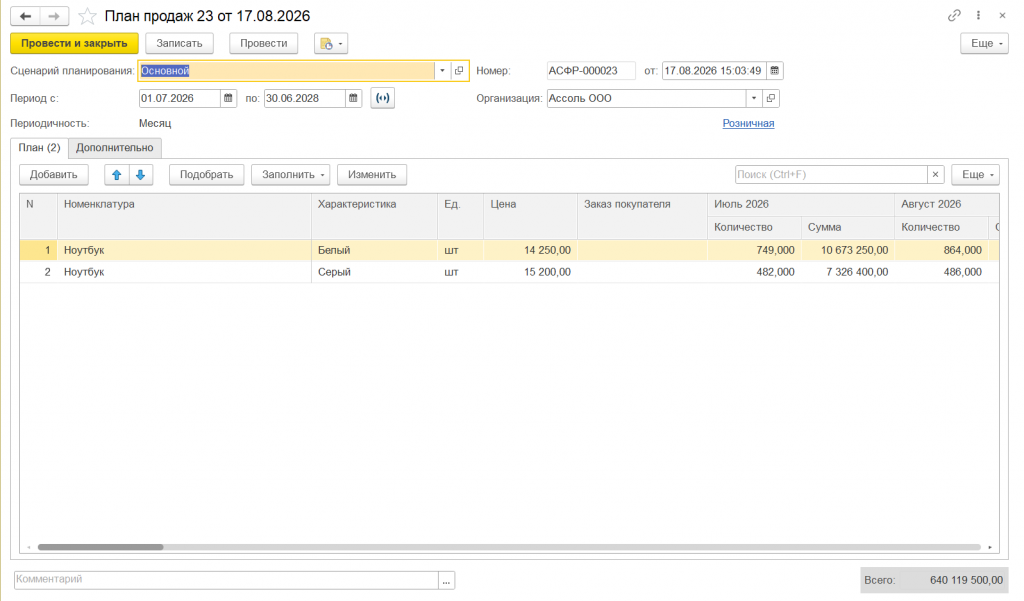Open the Розничная link
The height and width of the screenshot is (601, 1024).
coord(748,123)
